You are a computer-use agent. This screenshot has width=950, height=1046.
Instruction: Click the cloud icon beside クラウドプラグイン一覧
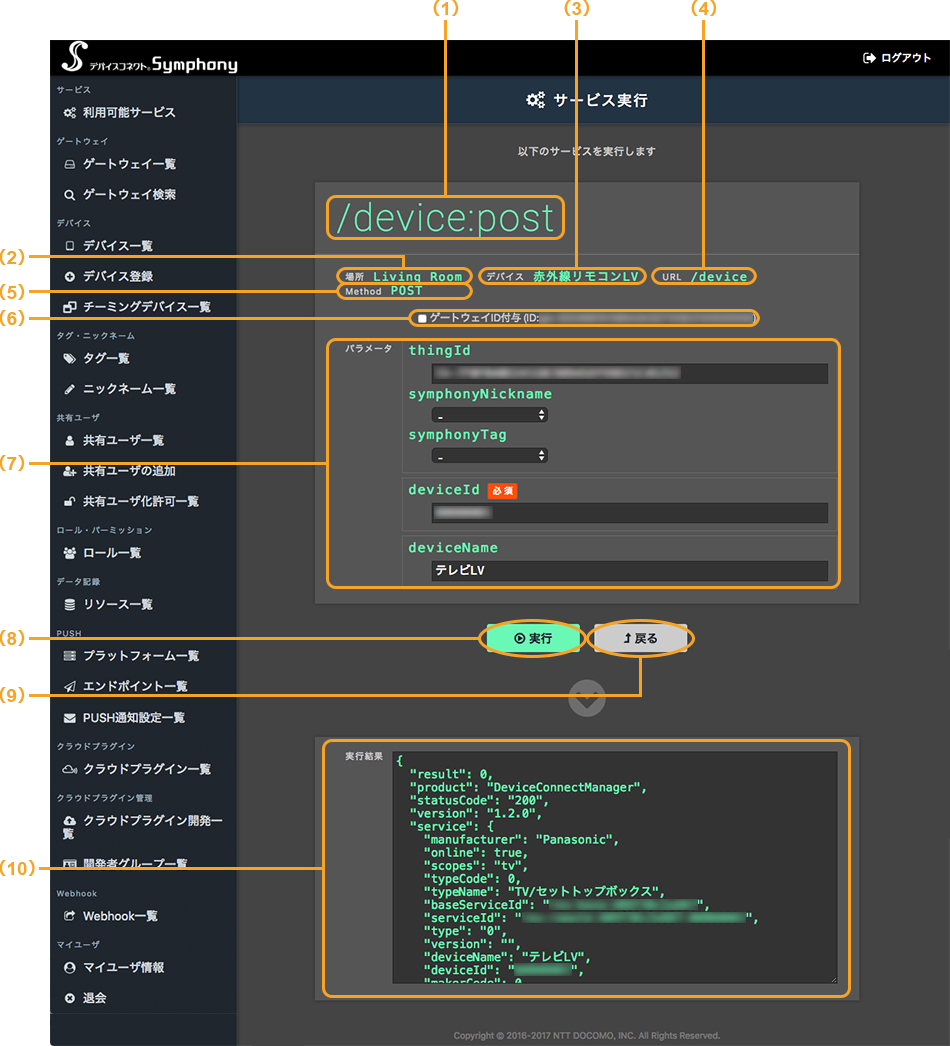tap(69, 769)
